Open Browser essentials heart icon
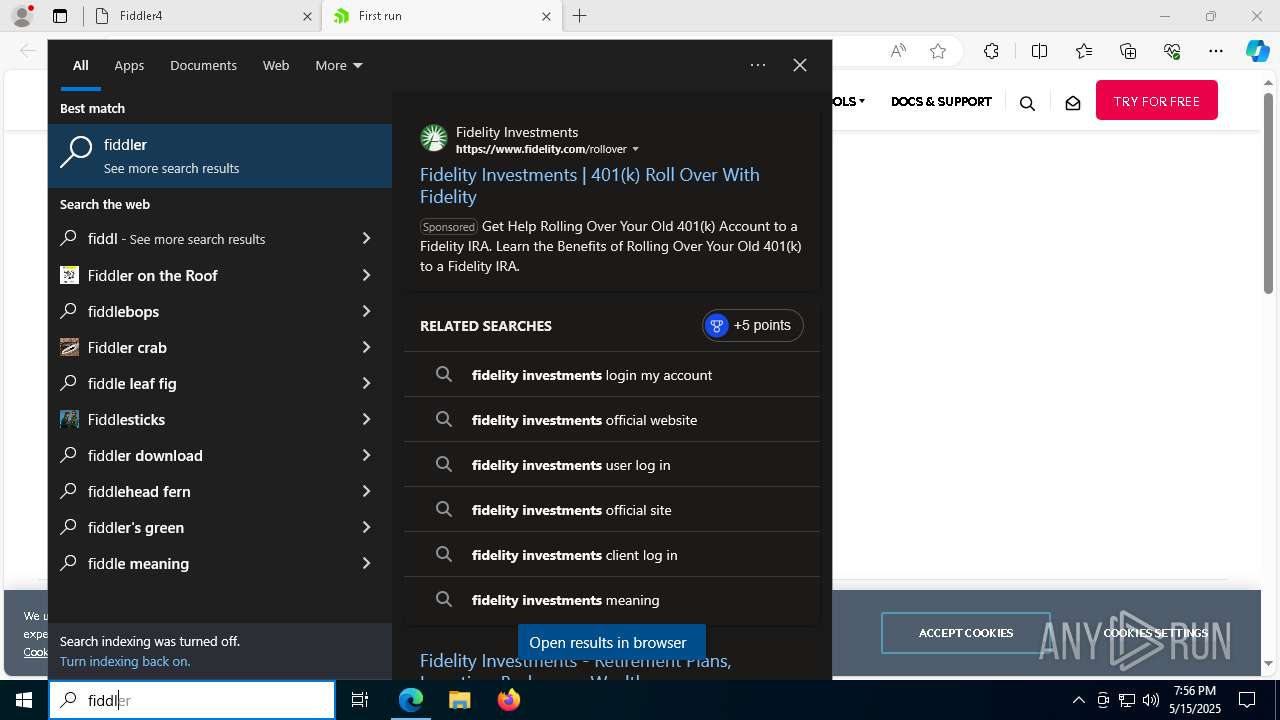 coord(1172,51)
